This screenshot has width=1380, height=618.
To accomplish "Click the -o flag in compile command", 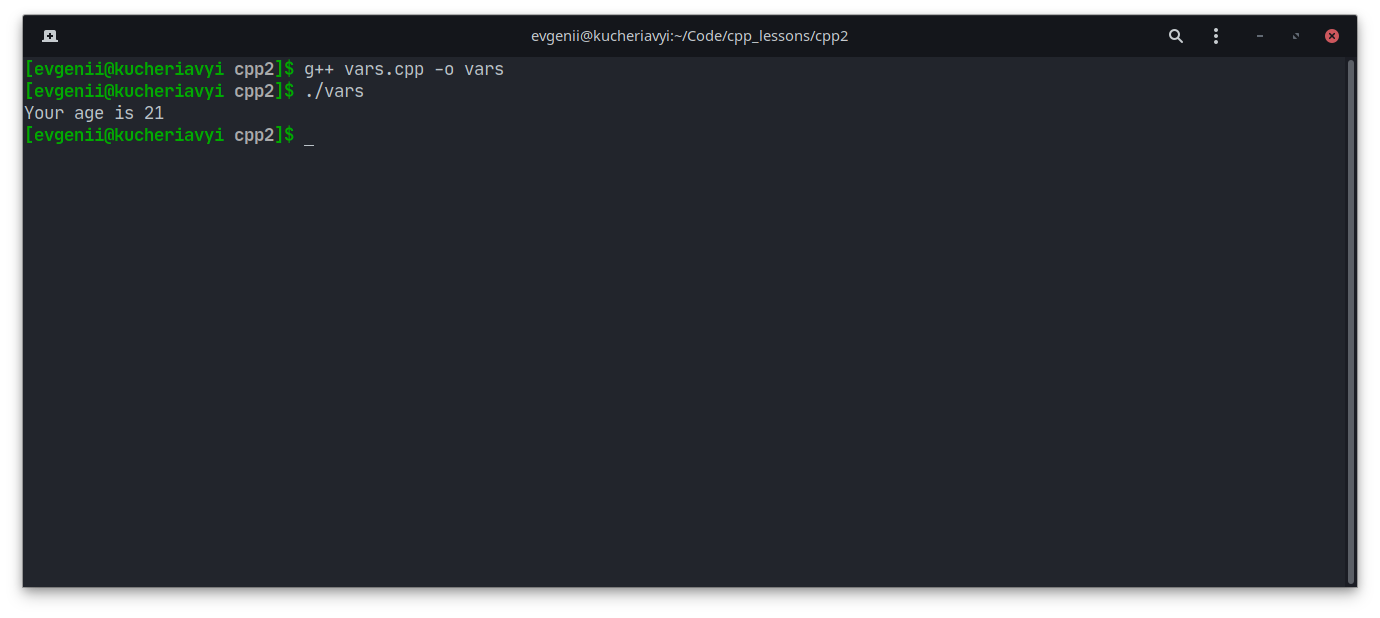I will coord(444,70).
